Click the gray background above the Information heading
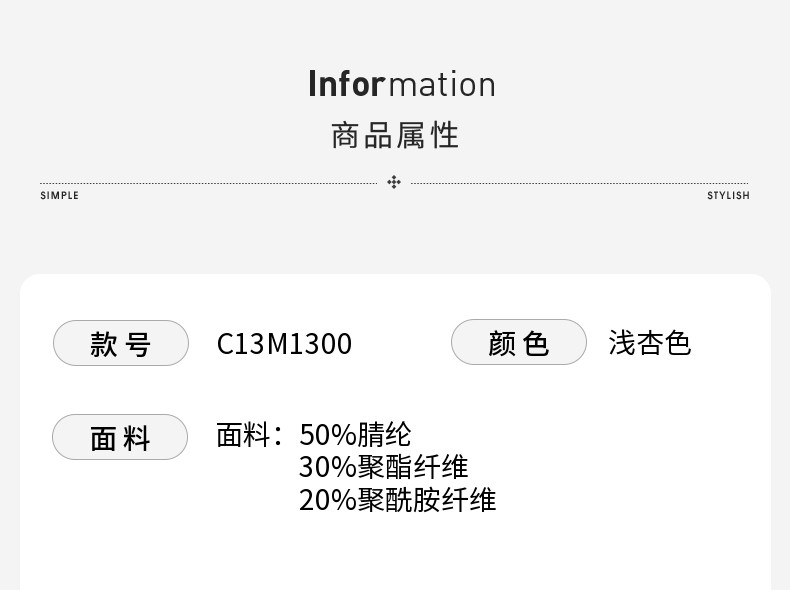790x590 pixels. [395, 30]
